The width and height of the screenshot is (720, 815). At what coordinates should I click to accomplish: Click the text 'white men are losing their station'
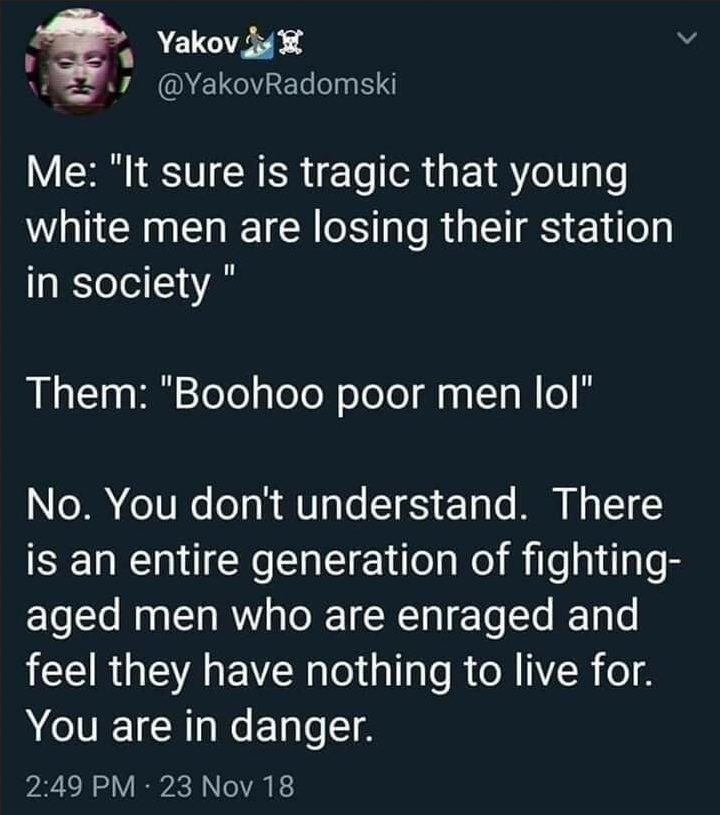tap(349, 229)
